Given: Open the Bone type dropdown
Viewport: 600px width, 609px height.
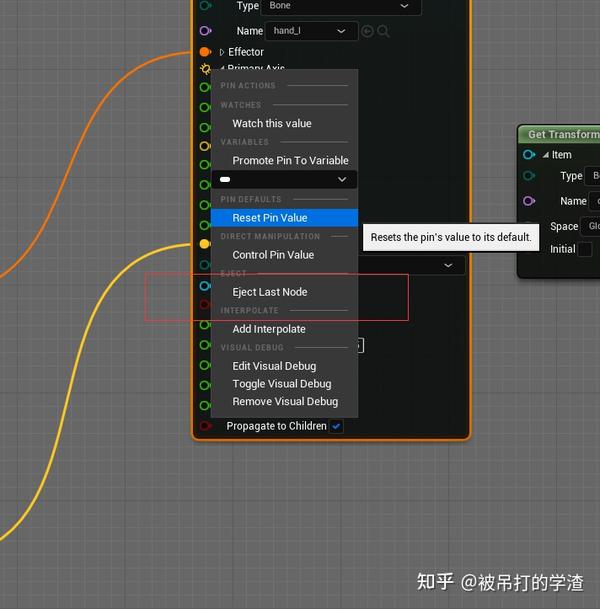Looking at the screenshot, I should (x=341, y=6).
